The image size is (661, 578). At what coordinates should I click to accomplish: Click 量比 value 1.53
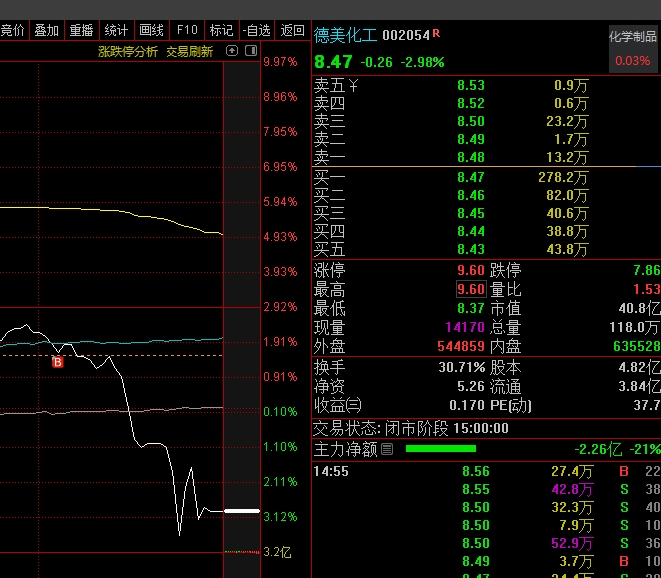tap(647, 289)
